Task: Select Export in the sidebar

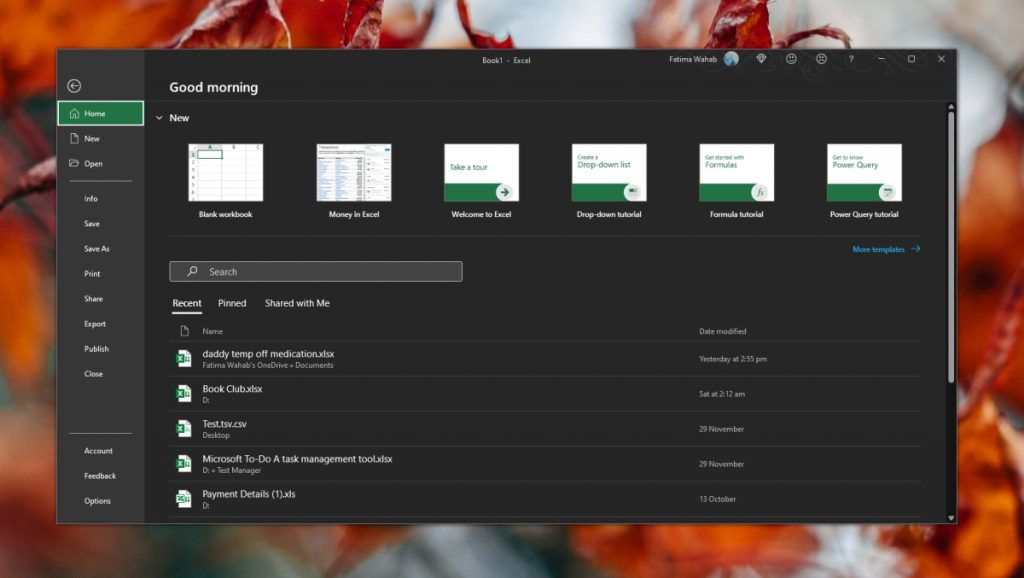Action: (94, 323)
